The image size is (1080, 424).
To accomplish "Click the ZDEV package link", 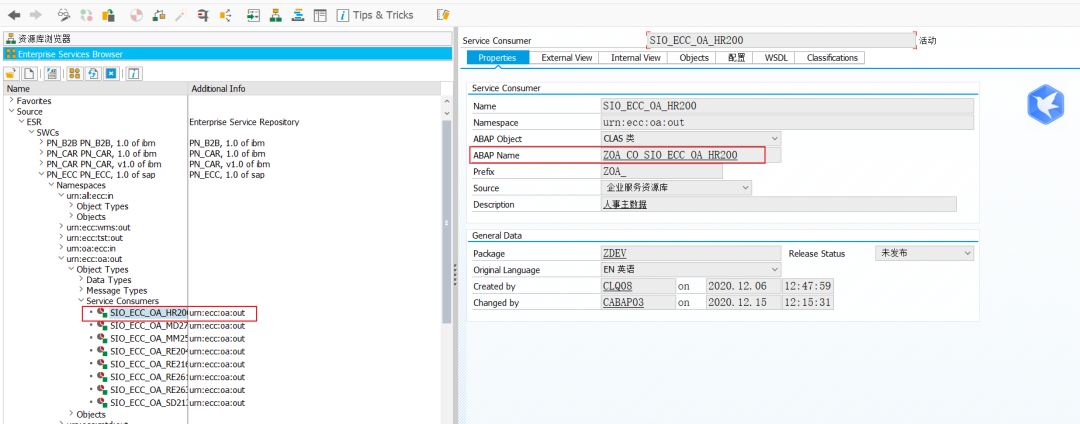I will coord(616,253).
